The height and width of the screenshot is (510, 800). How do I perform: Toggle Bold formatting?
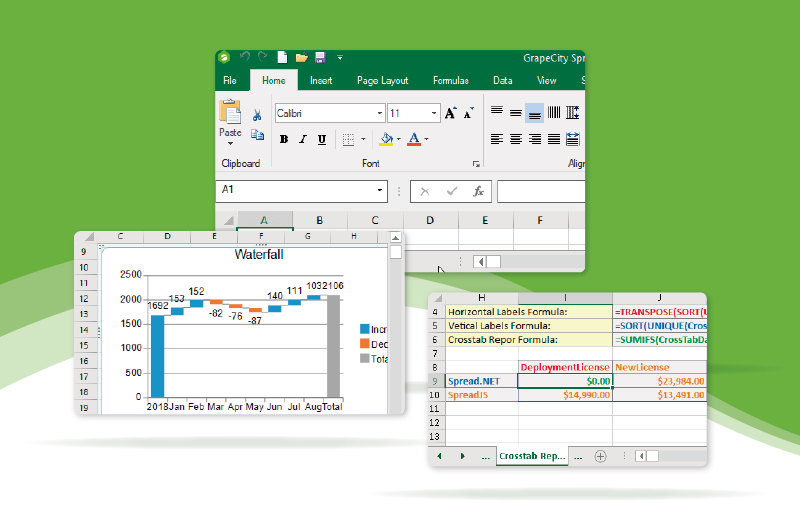coord(284,139)
